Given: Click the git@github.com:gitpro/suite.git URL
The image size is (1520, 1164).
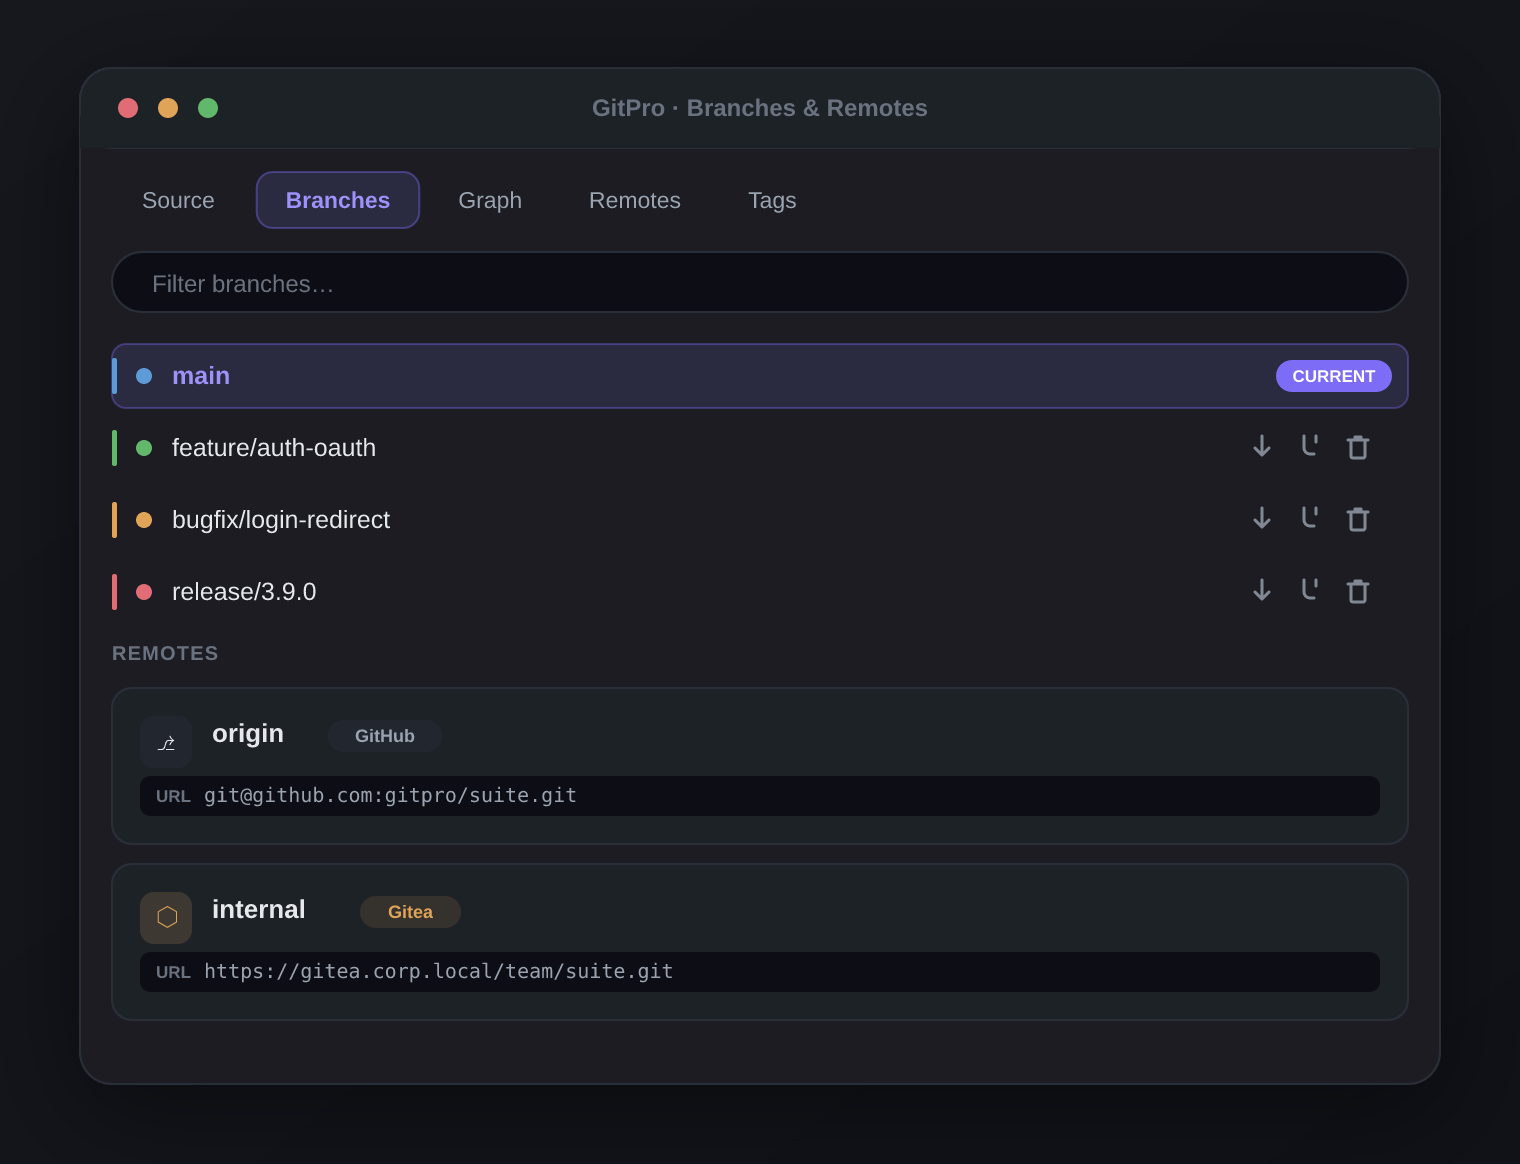Looking at the screenshot, I should [x=390, y=796].
